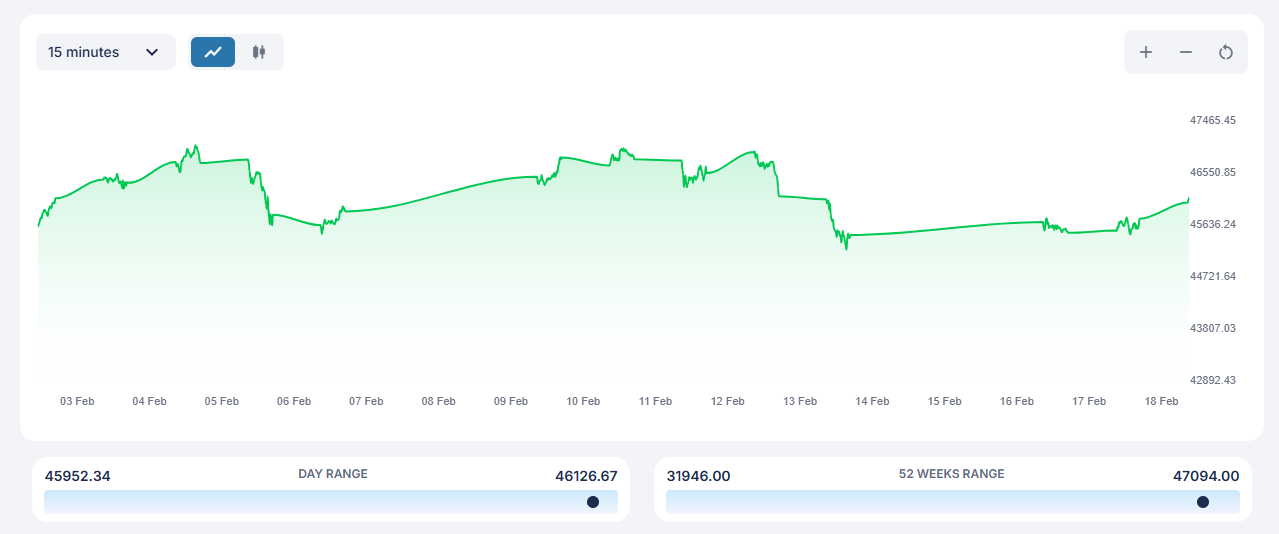Screen dimensions: 1279x534
Task: Click the 52 Weeks Range slider dot
Action: click(x=1203, y=502)
